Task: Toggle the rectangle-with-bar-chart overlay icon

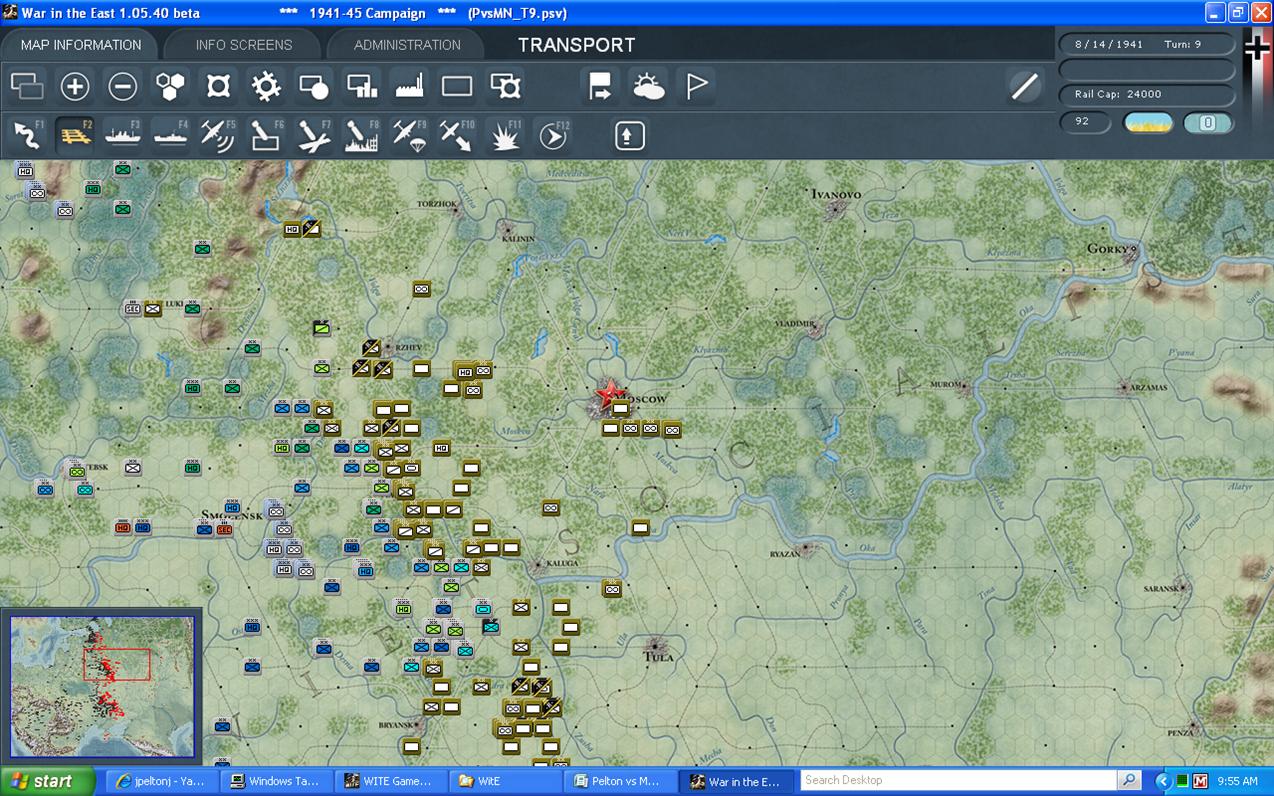Action: pos(362,87)
